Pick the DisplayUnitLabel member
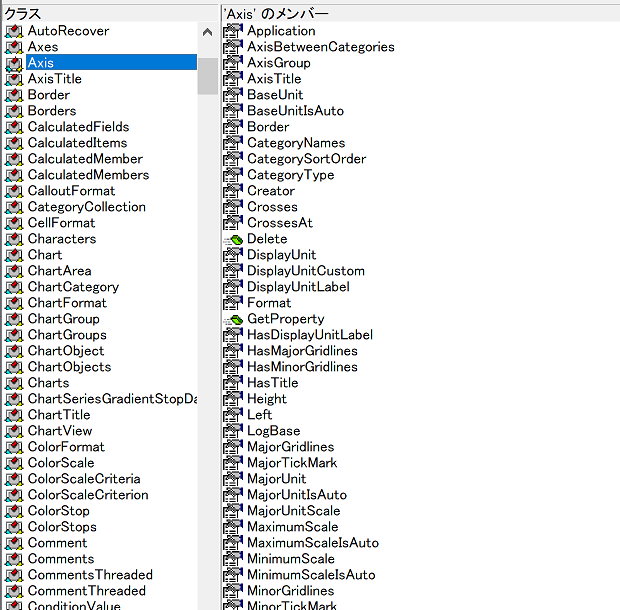Image resolution: width=620 pixels, height=610 pixels. (298, 287)
